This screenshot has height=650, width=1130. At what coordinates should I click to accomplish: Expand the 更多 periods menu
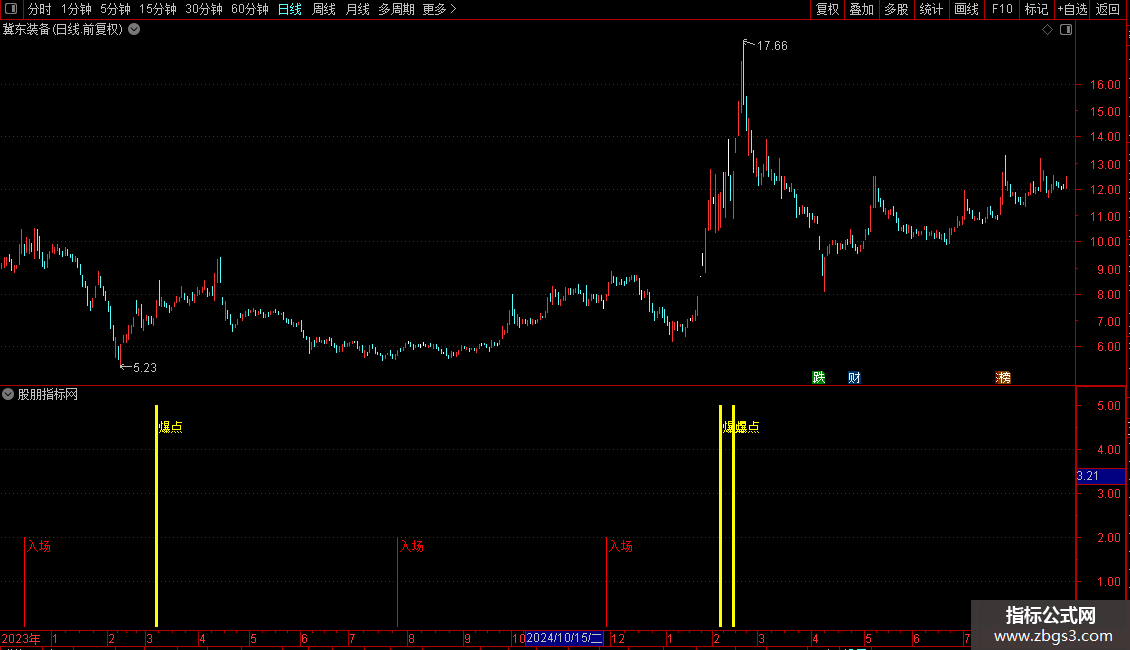coord(439,9)
